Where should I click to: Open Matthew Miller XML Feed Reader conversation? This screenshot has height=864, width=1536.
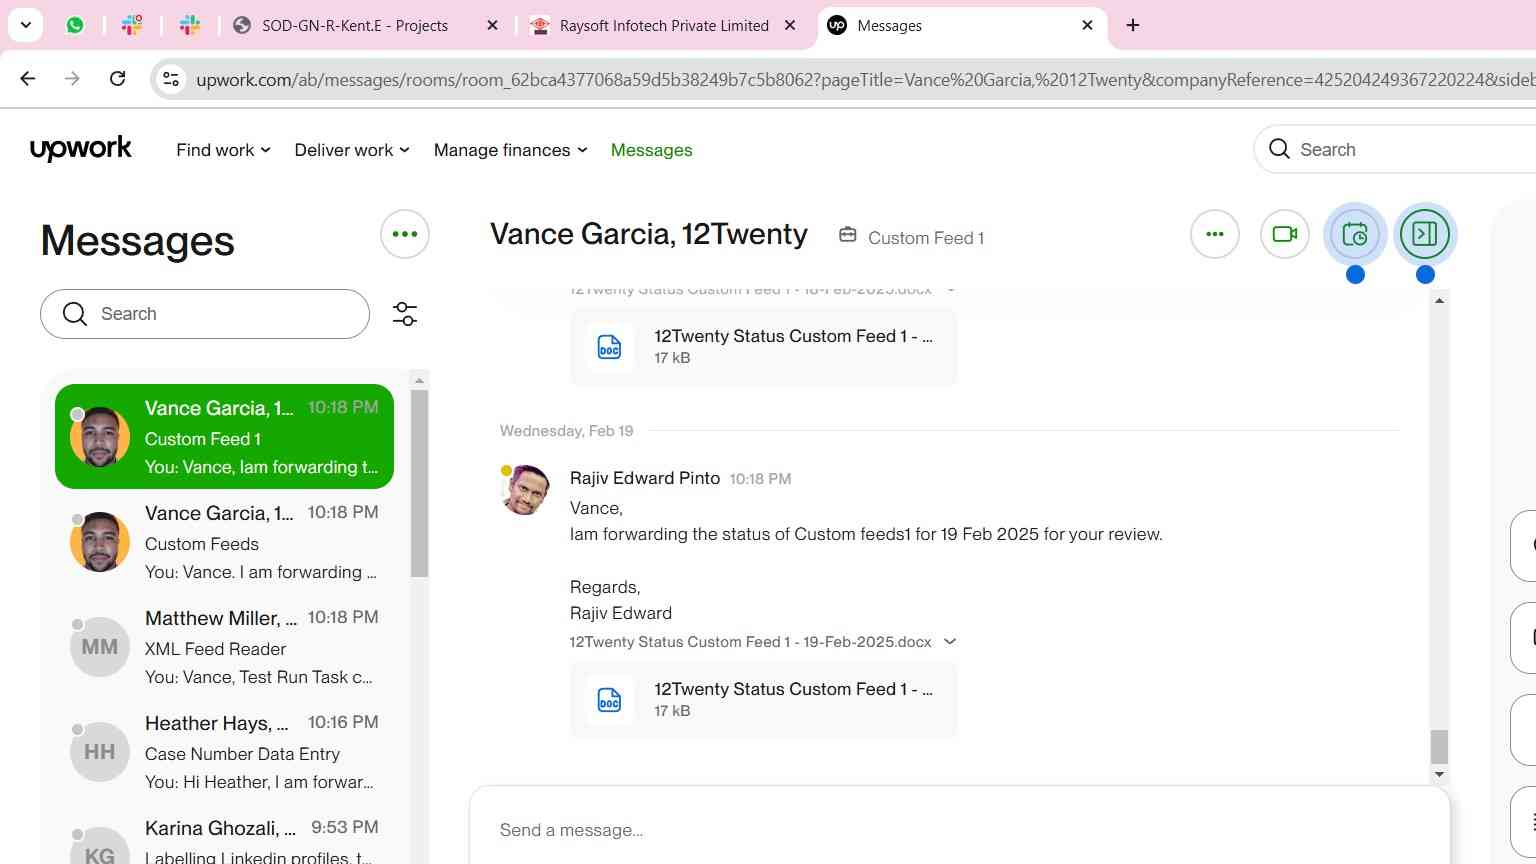pyautogui.click(x=224, y=647)
